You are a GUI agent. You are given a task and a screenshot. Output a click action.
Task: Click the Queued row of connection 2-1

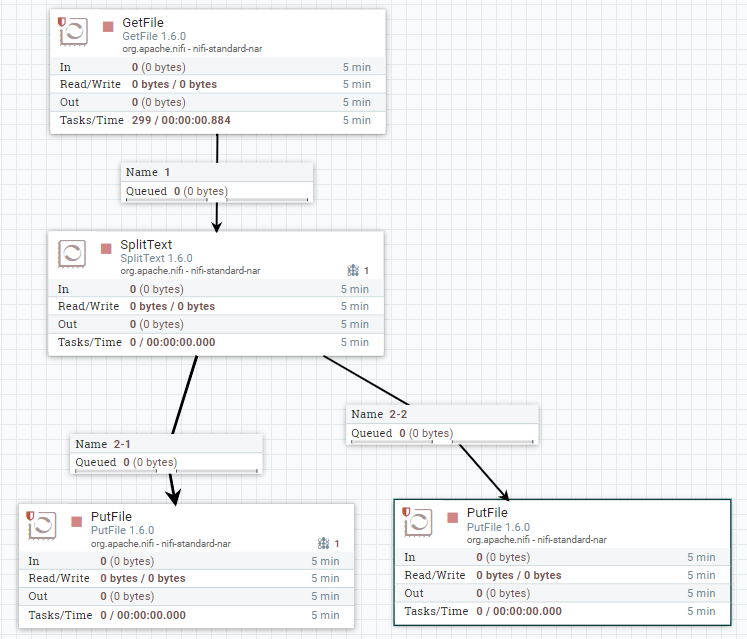click(167, 462)
